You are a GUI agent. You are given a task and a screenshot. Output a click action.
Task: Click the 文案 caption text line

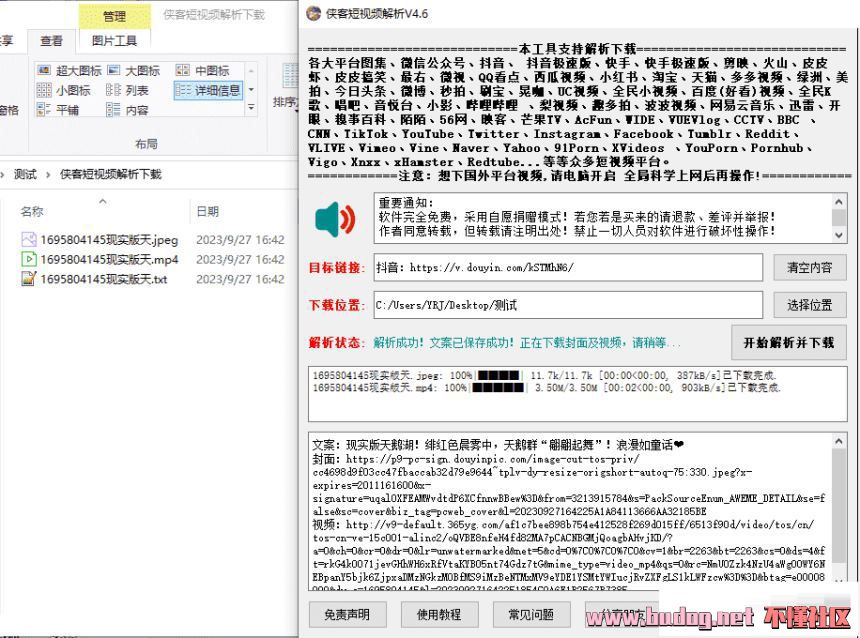(x=498, y=444)
